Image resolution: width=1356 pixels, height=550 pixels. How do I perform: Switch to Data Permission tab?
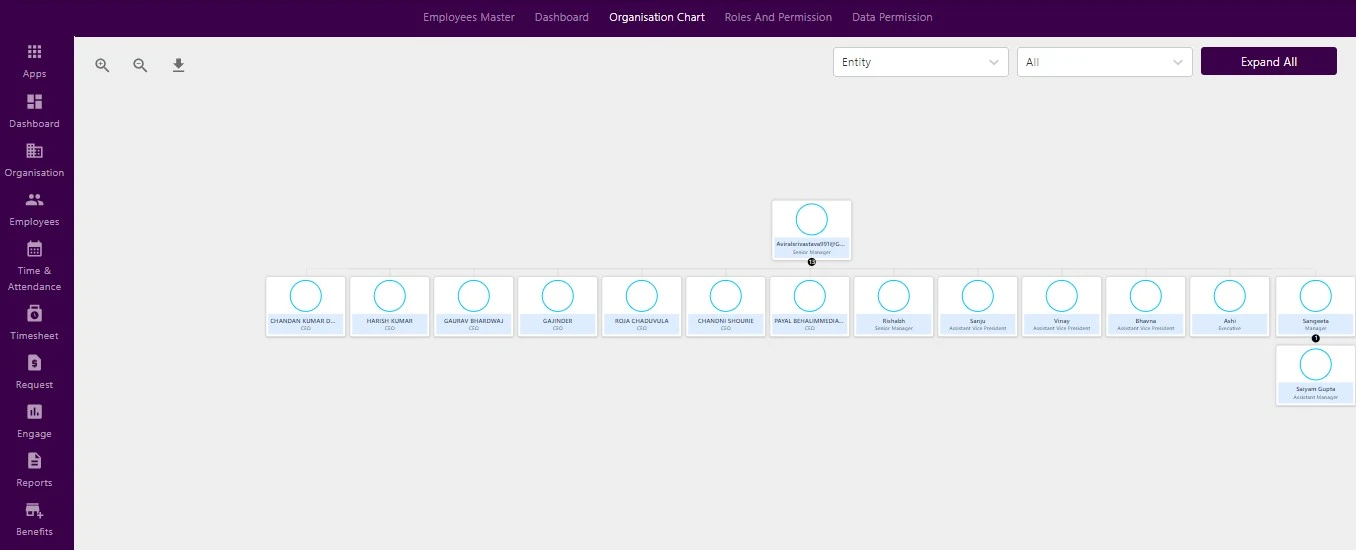click(x=892, y=17)
